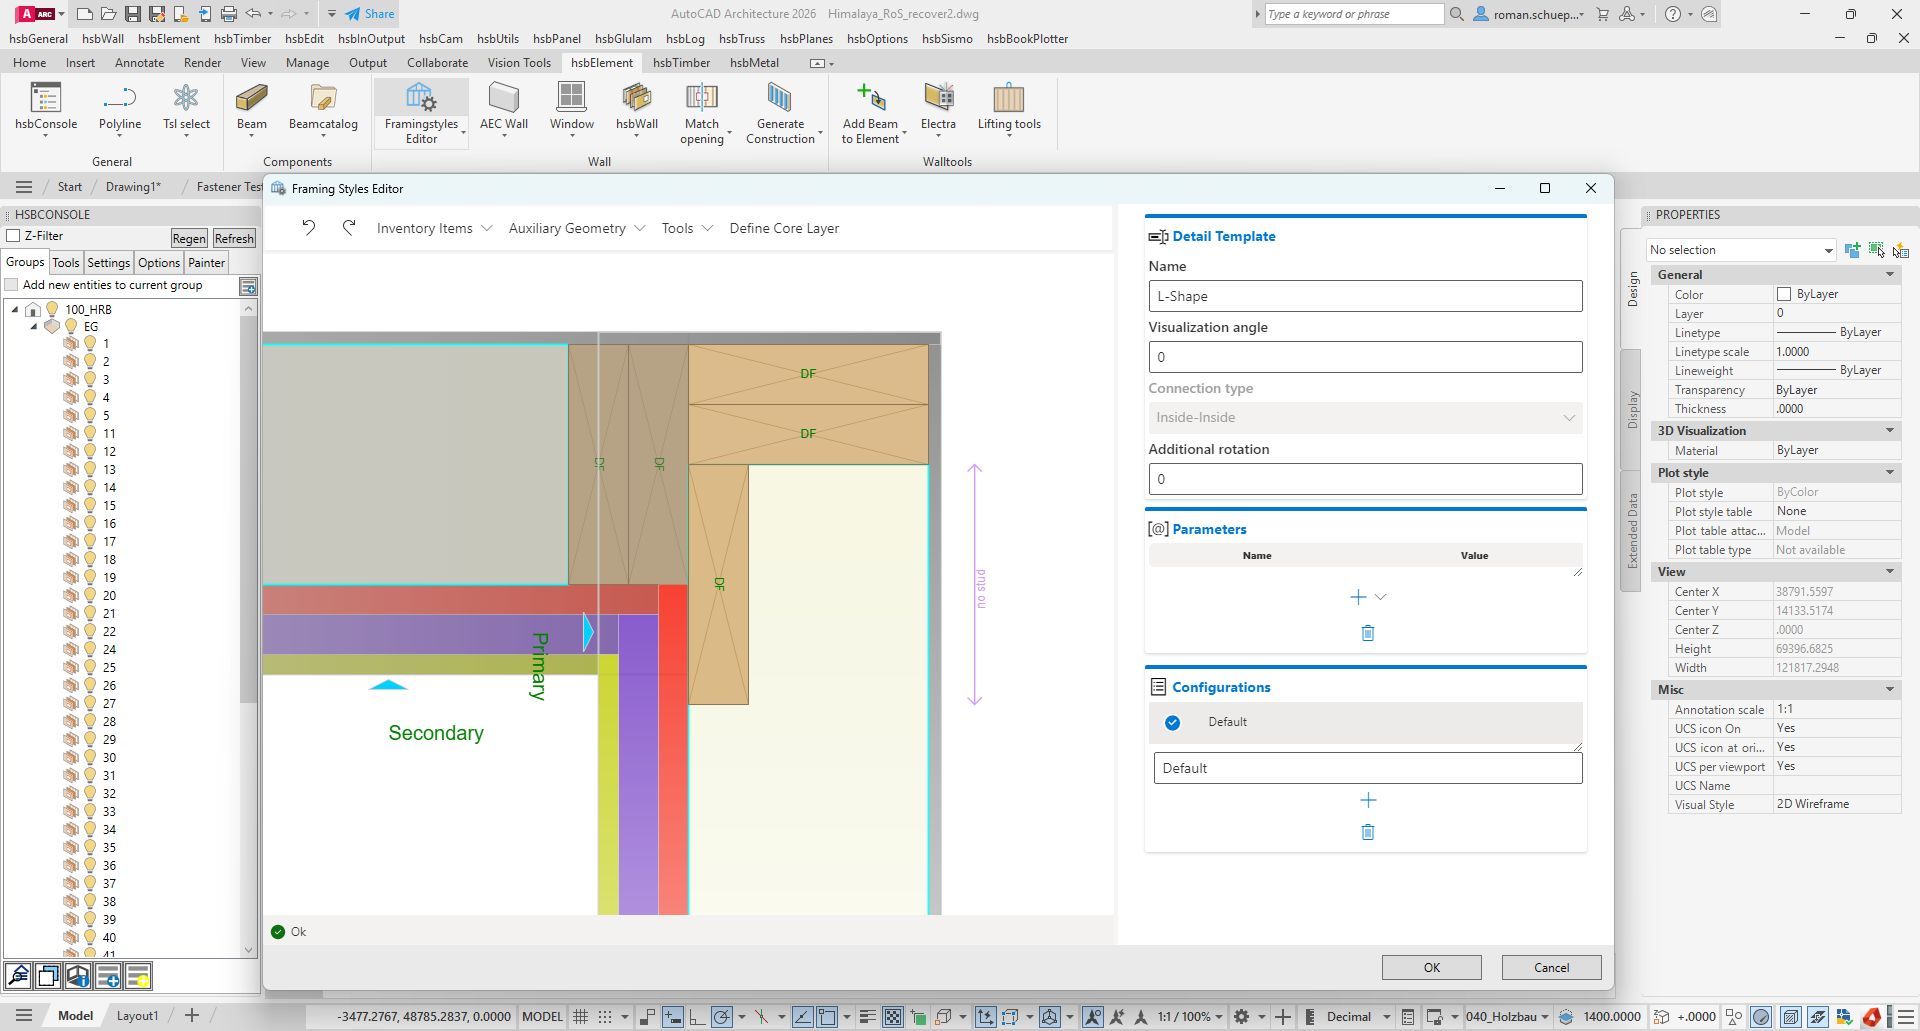Click the undo arrow in Framing Styles Editor
The height and width of the screenshot is (1031, 1920).
[x=309, y=228]
